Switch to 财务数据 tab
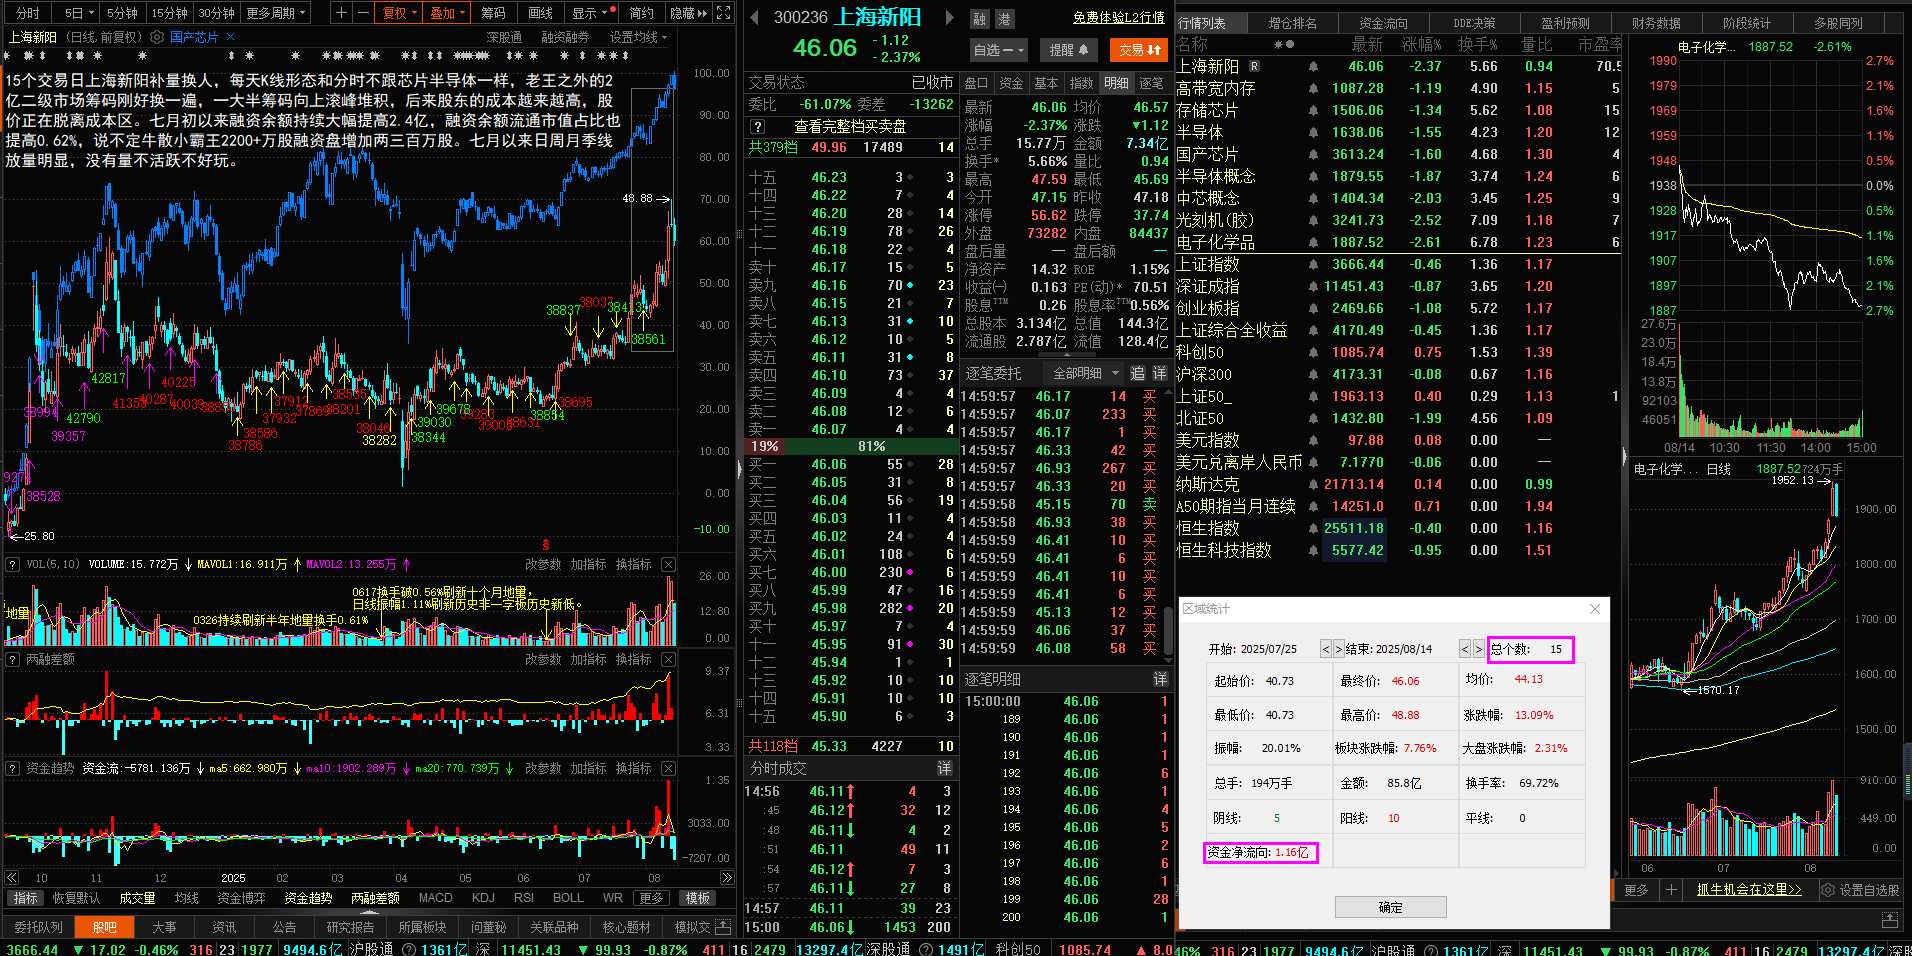Screen dimensions: 1912x956 coord(1656,23)
